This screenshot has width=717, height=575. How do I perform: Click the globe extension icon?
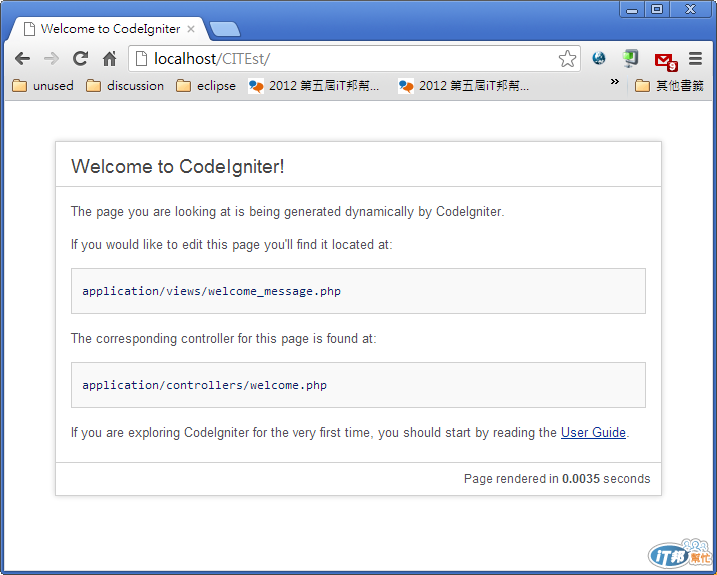(599, 59)
